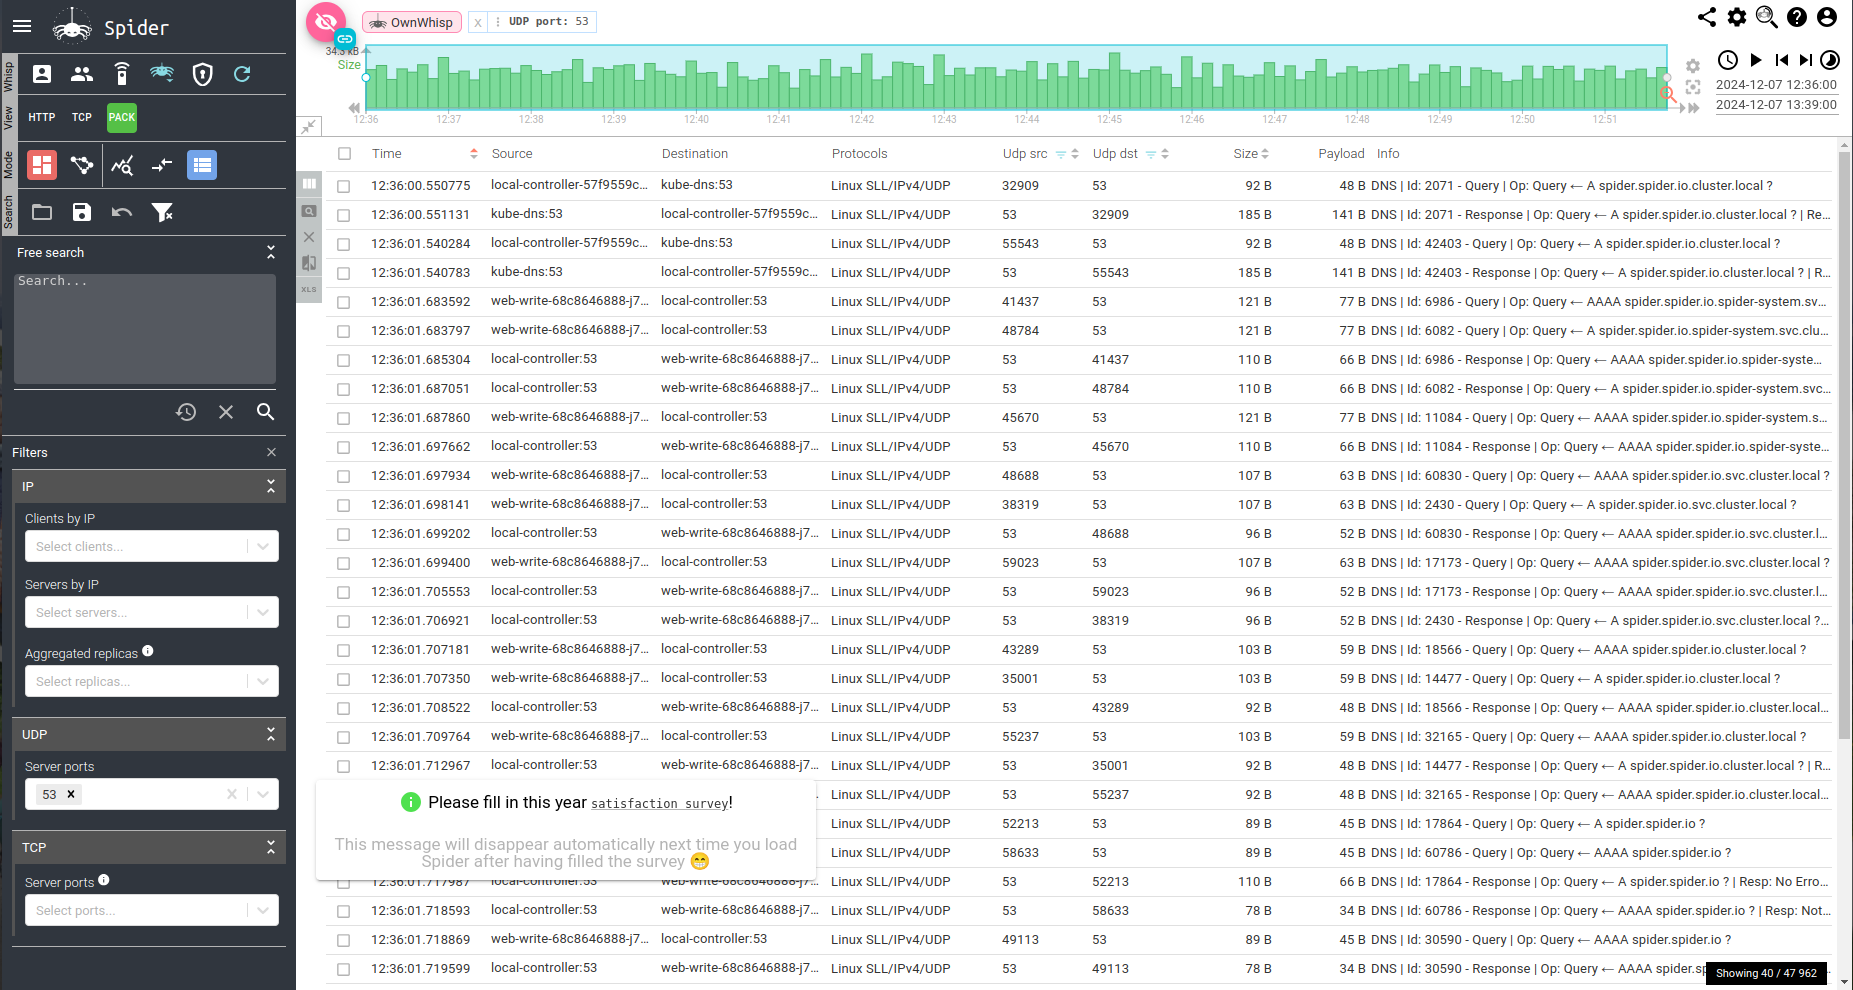Check the row at 12:36:01.683592
This screenshot has height=990, width=1853.
coord(344,302)
